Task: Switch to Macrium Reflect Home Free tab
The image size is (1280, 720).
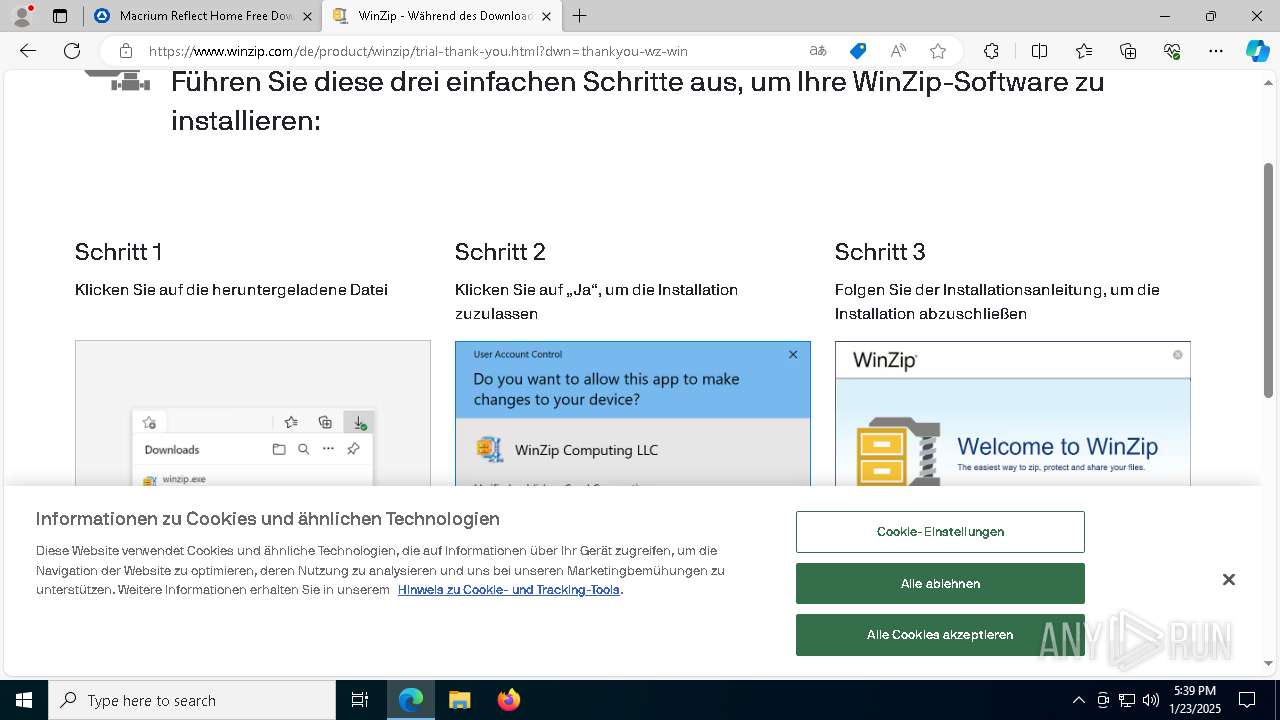Action: pos(205,16)
